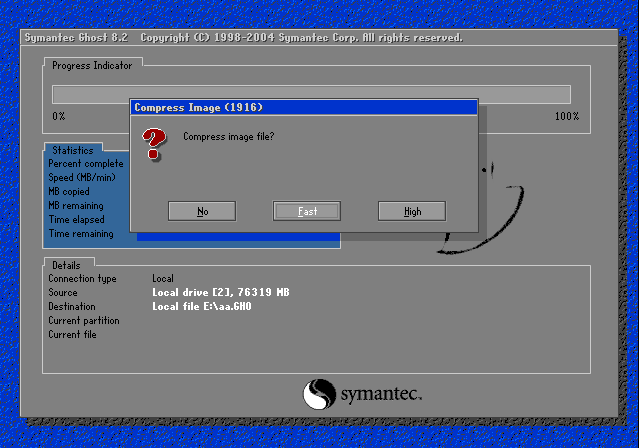Click the MB remaining label
The width and height of the screenshot is (639, 448).
click(x=76, y=205)
